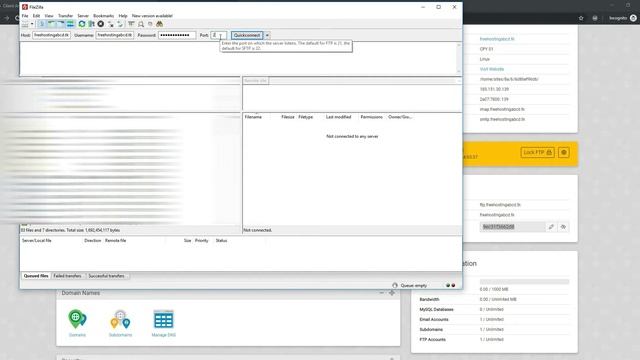The image size is (640, 360).
Task: Toggle directory comparison magnifier icon
Action: tap(141, 24)
